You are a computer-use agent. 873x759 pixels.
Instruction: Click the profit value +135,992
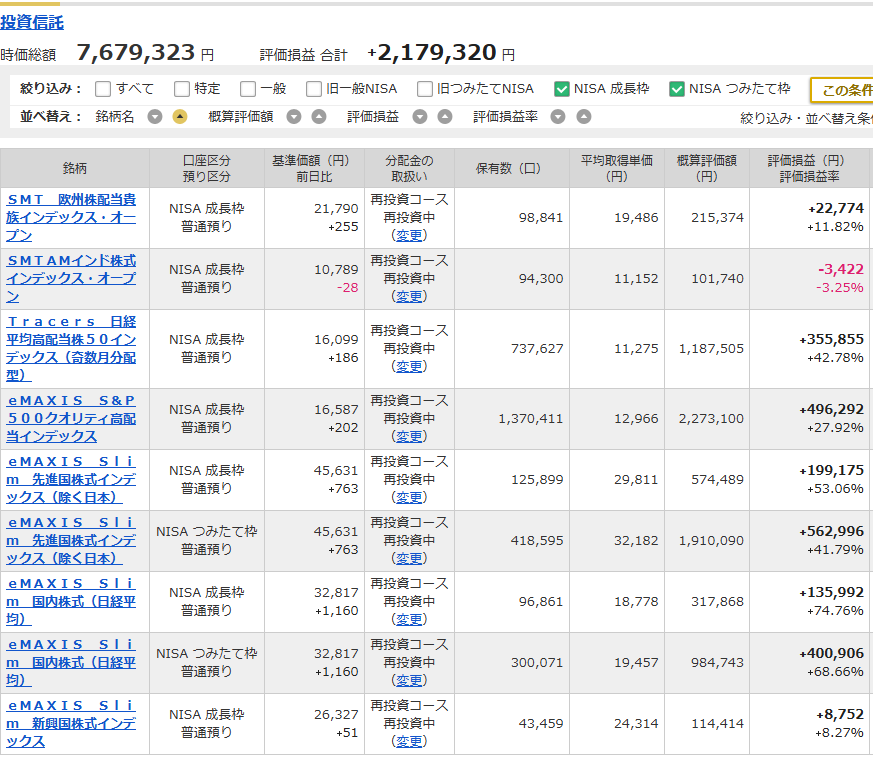tap(832, 592)
